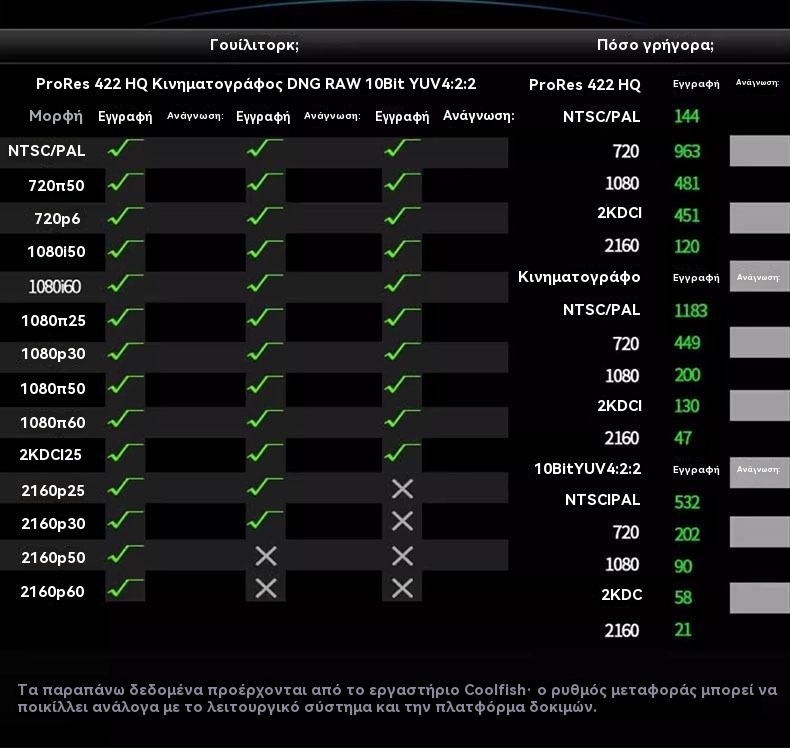Click the 10Bit YUV X mark for 2160p25

point(402,489)
